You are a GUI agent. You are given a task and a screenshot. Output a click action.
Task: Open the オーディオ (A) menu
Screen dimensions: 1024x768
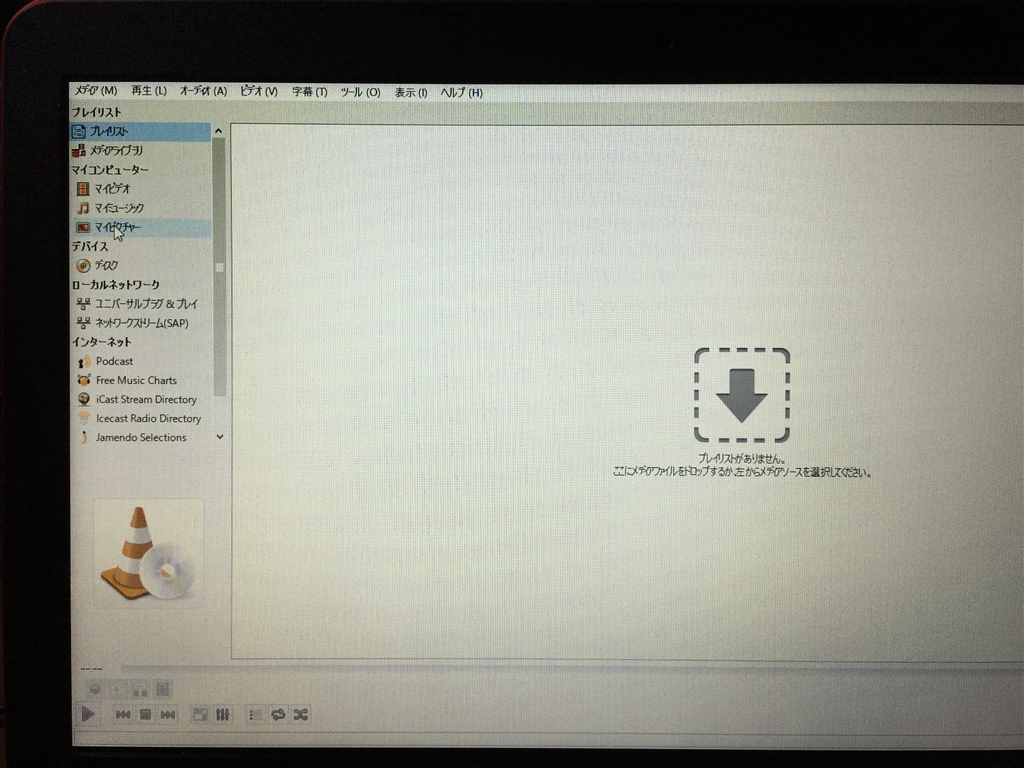203,91
